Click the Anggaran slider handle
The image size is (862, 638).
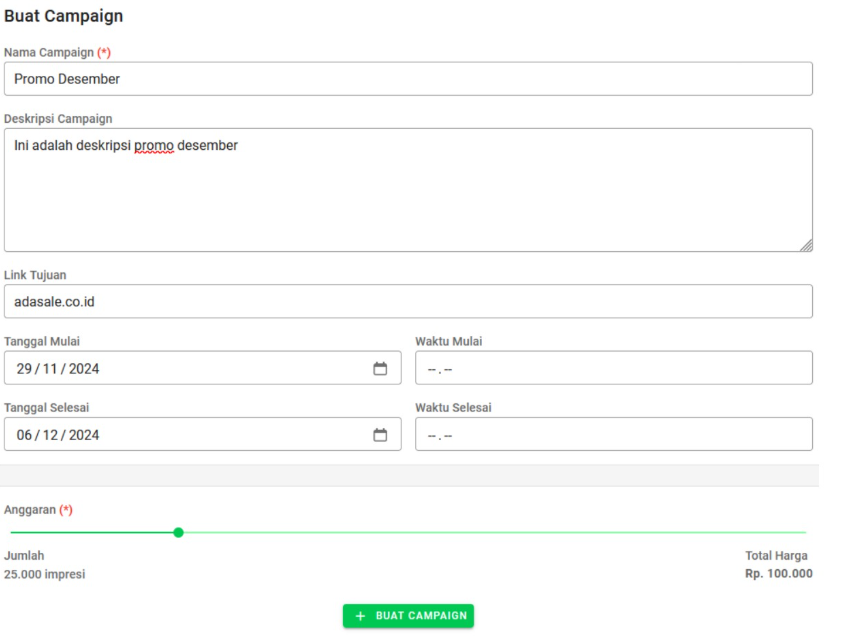178,532
